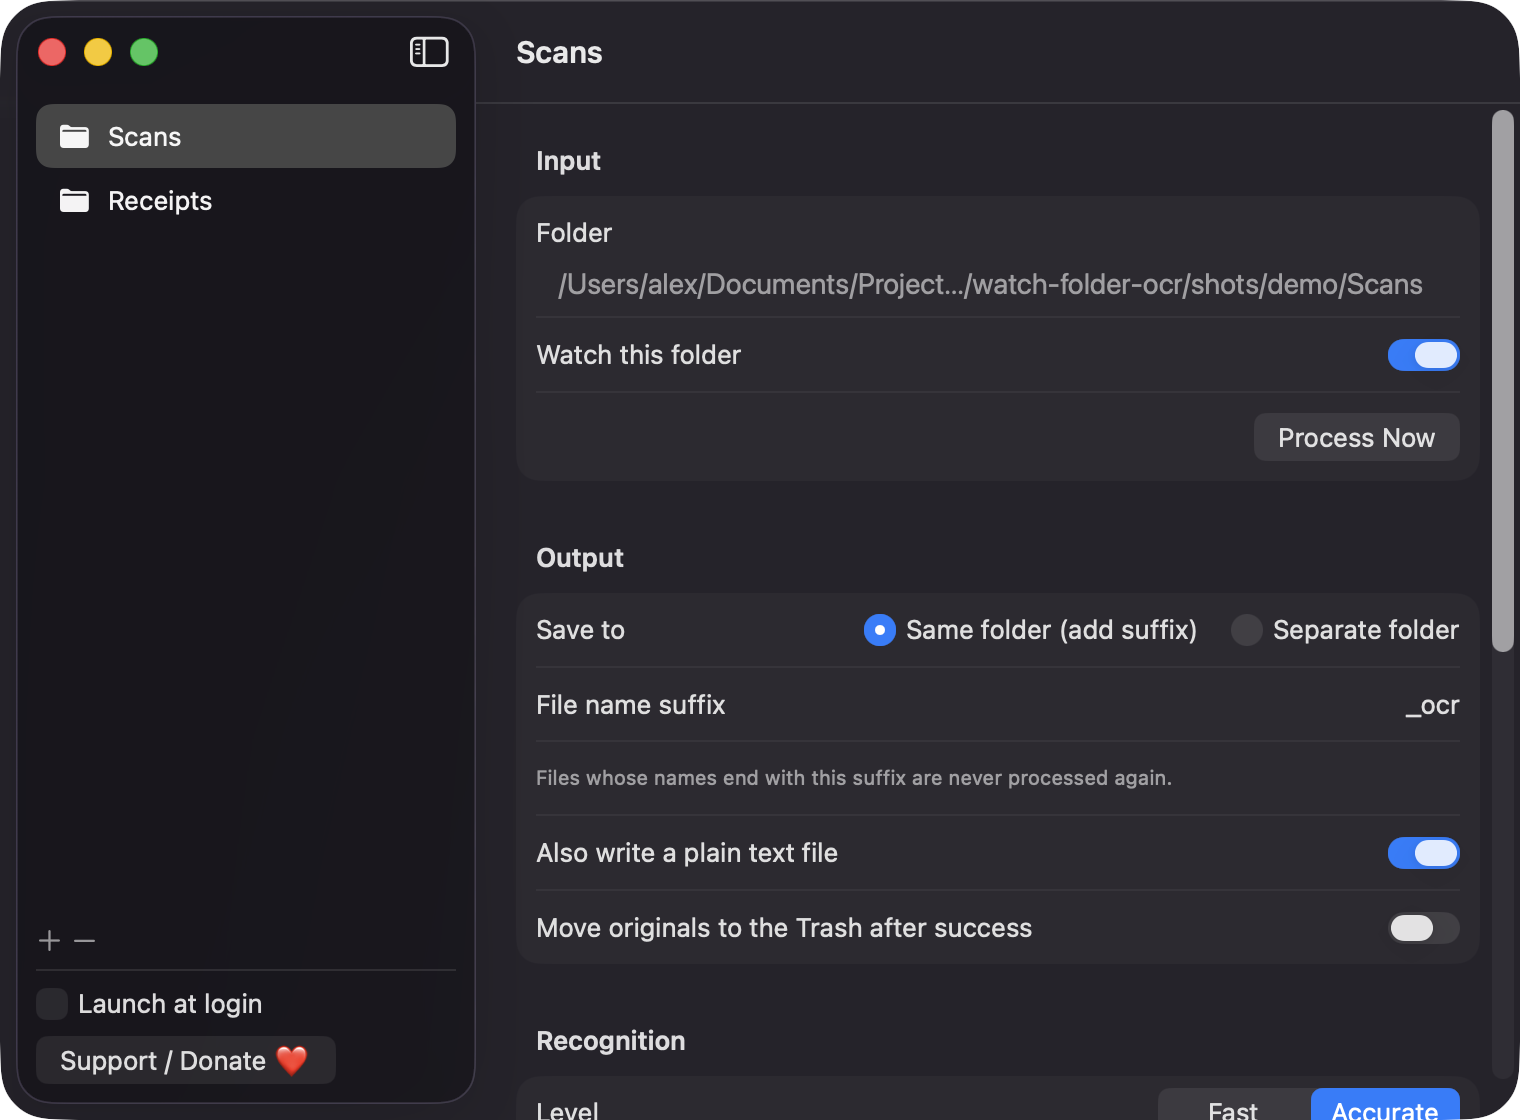Click the Scans folder icon in sidebar
The image size is (1520, 1120).
(74, 136)
